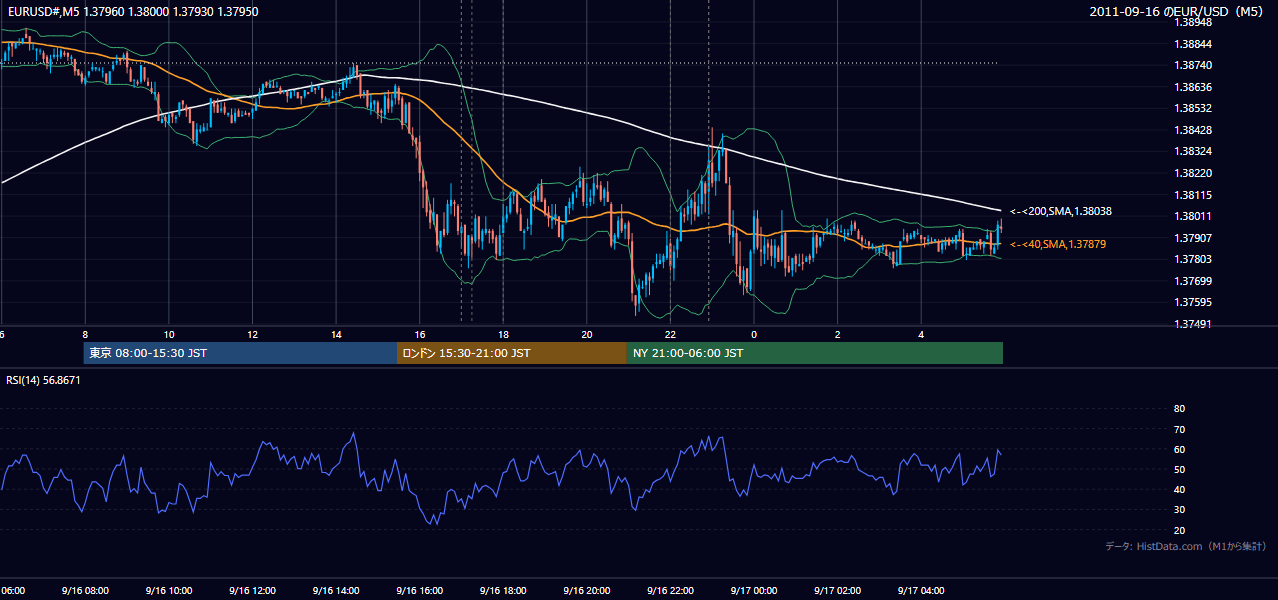Click the bottom time label 9/16 10:00

click(169, 590)
